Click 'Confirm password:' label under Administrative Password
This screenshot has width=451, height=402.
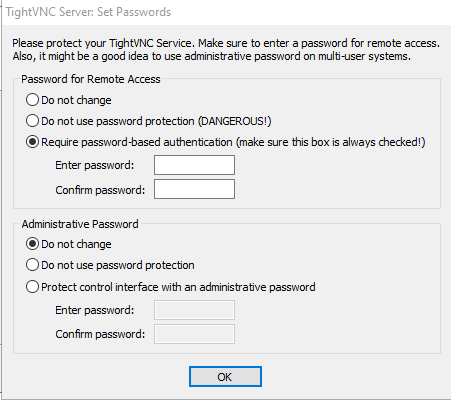[x=100, y=334]
